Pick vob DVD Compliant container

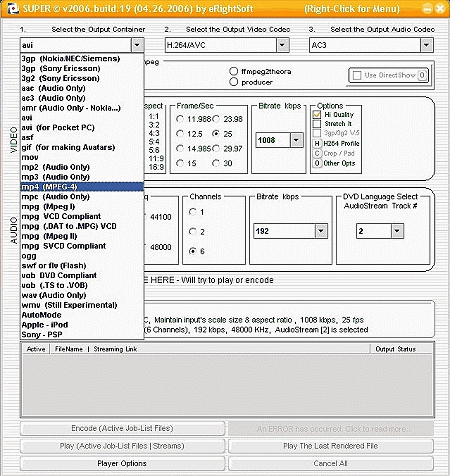[82, 276]
